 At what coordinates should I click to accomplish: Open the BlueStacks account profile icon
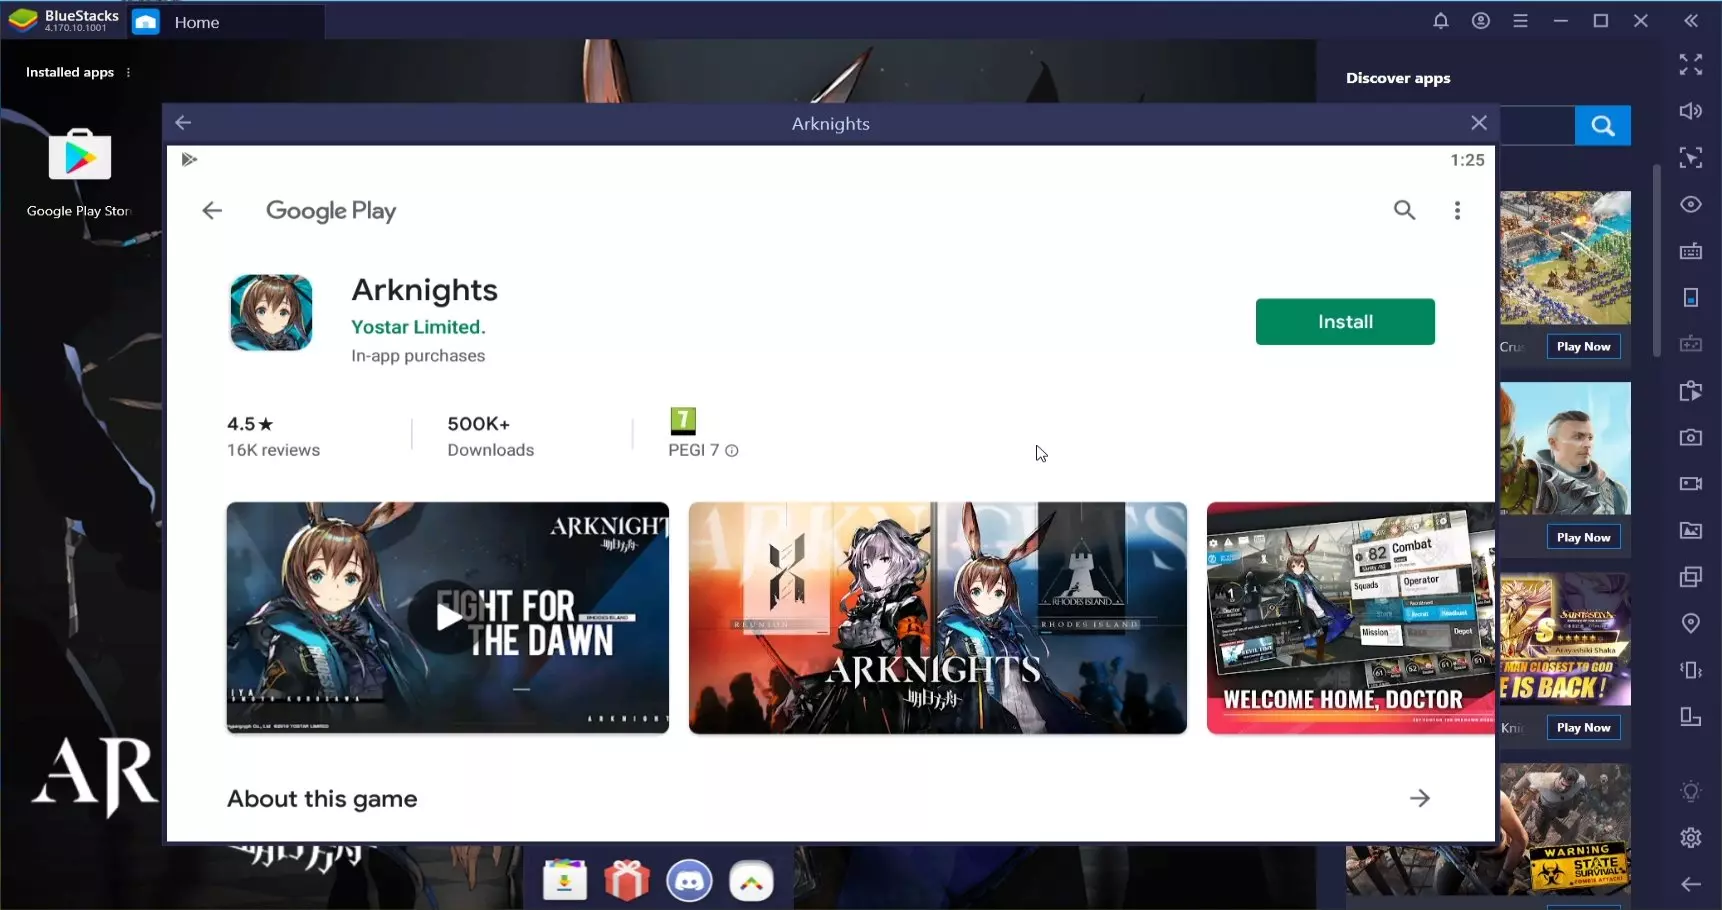(x=1480, y=21)
